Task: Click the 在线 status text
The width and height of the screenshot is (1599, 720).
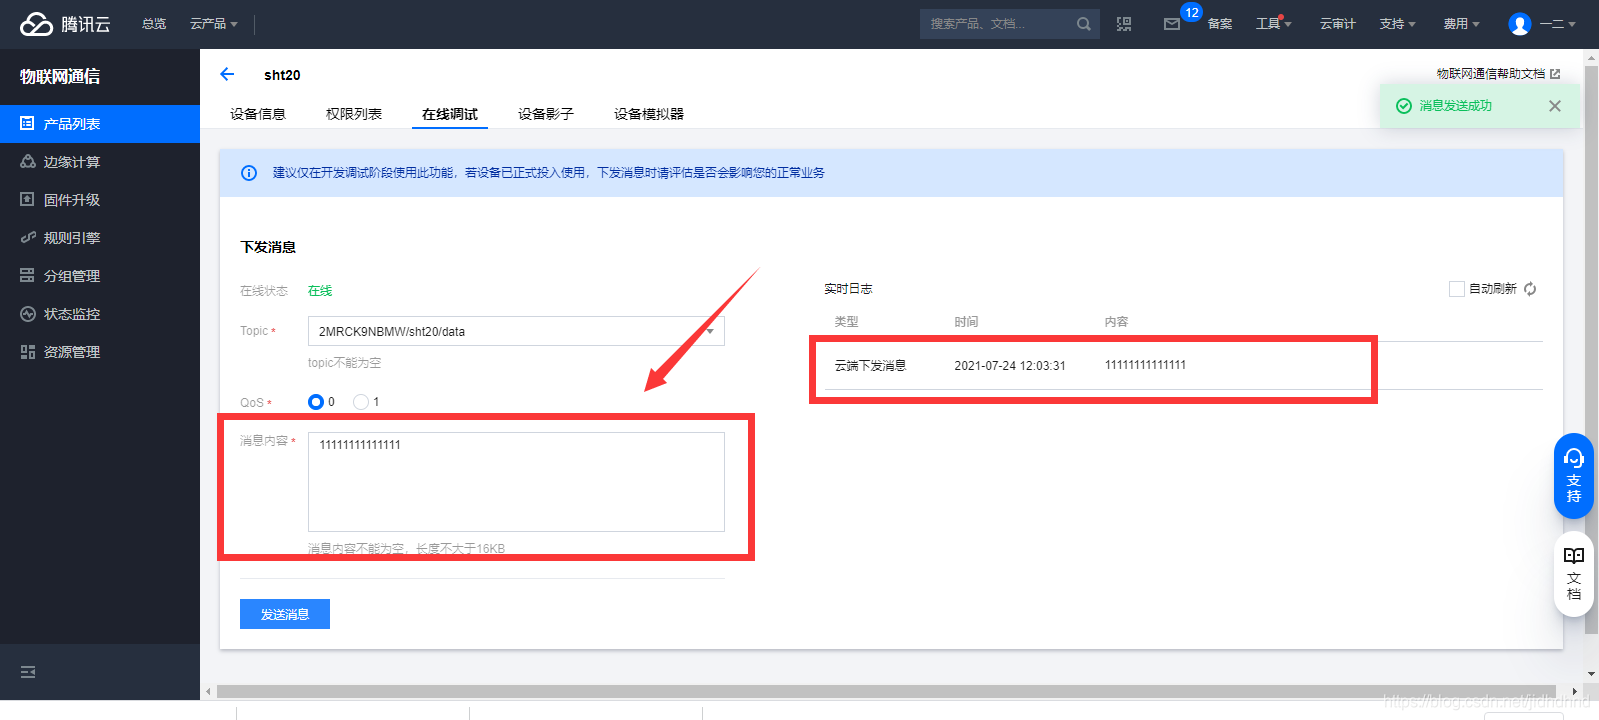Action: pos(320,291)
